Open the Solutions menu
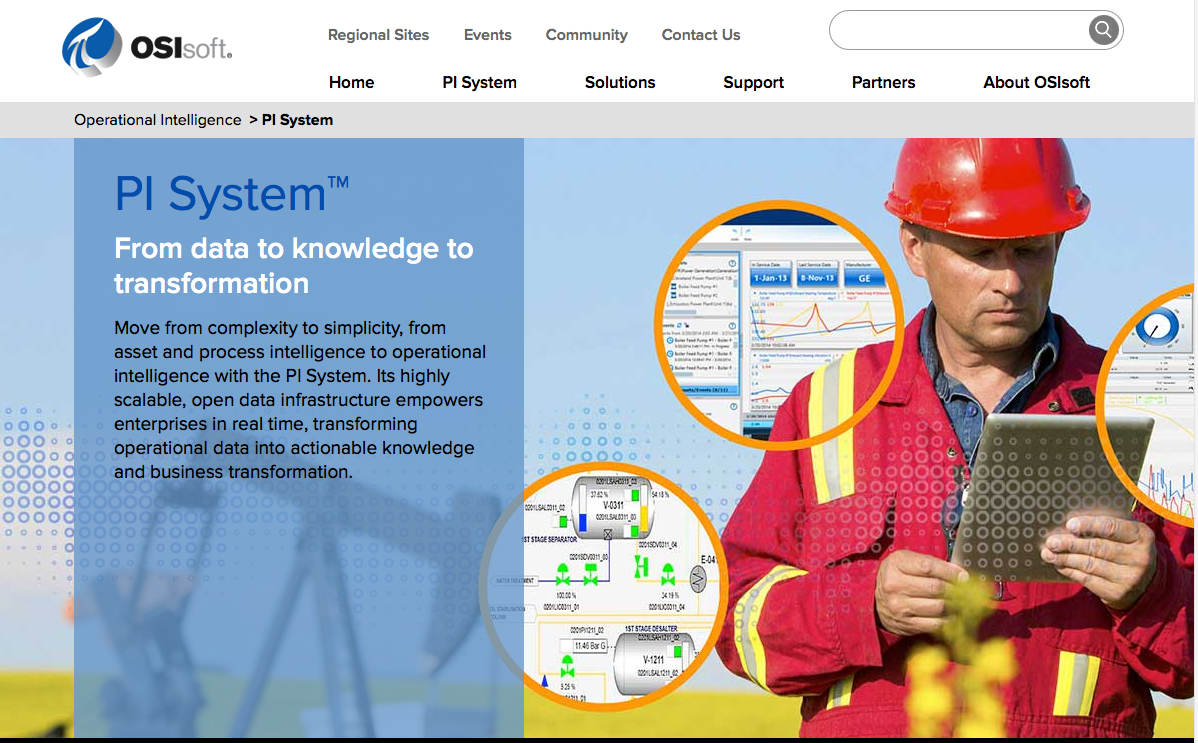This screenshot has height=743, width=1198. click(620, 83)
